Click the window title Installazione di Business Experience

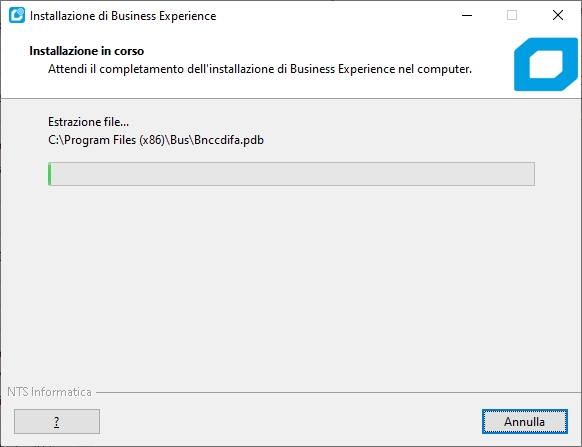123,16
